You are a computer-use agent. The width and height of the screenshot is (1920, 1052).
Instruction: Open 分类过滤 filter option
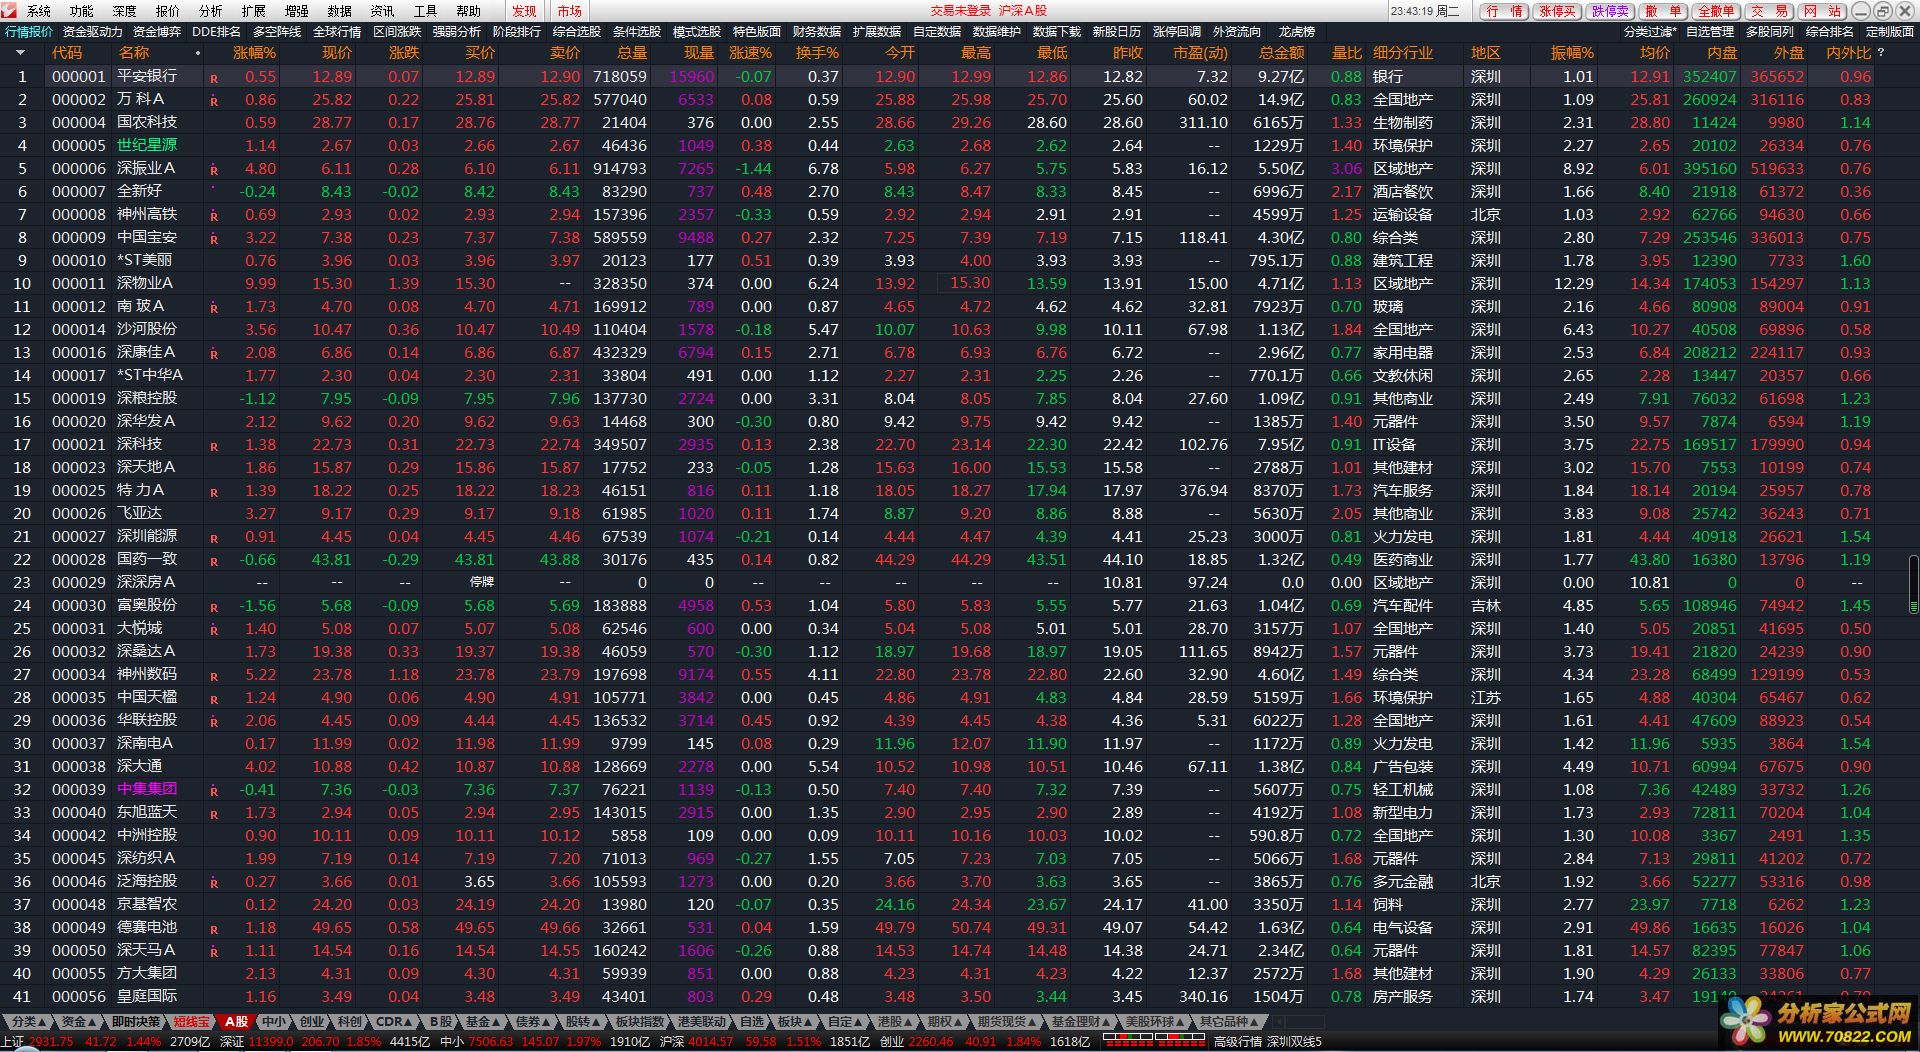tap(1650, 32)
